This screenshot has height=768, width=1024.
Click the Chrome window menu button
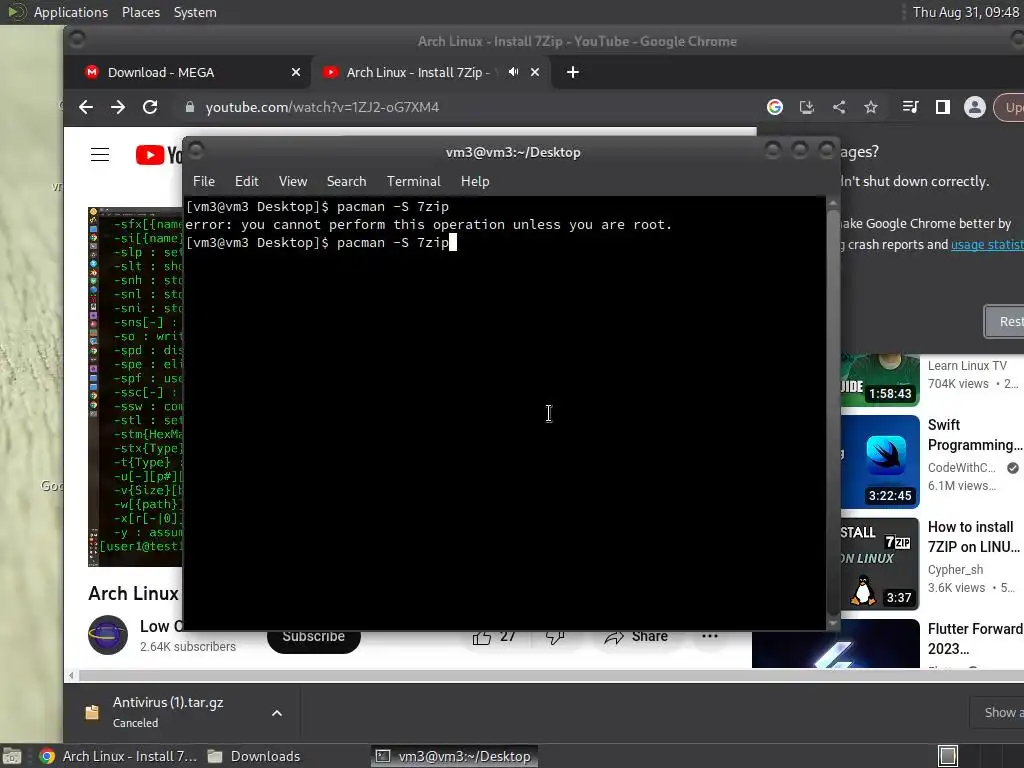[76, 40]
